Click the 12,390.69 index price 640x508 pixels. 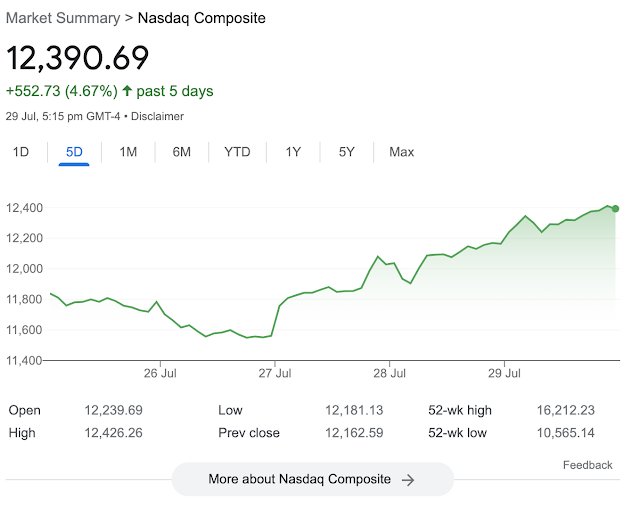tap(77, 56)
